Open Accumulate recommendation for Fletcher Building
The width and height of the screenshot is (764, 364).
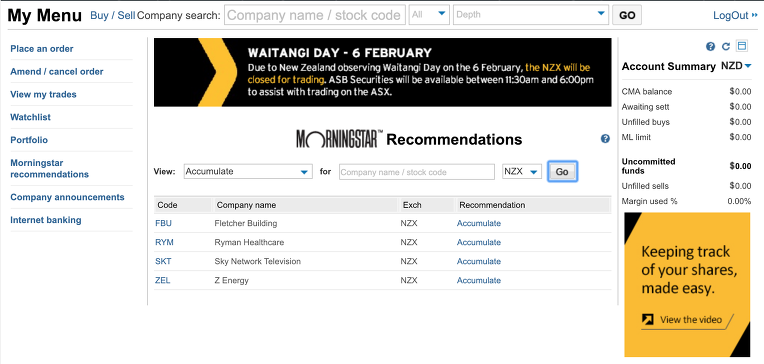(x=478, y=223)
